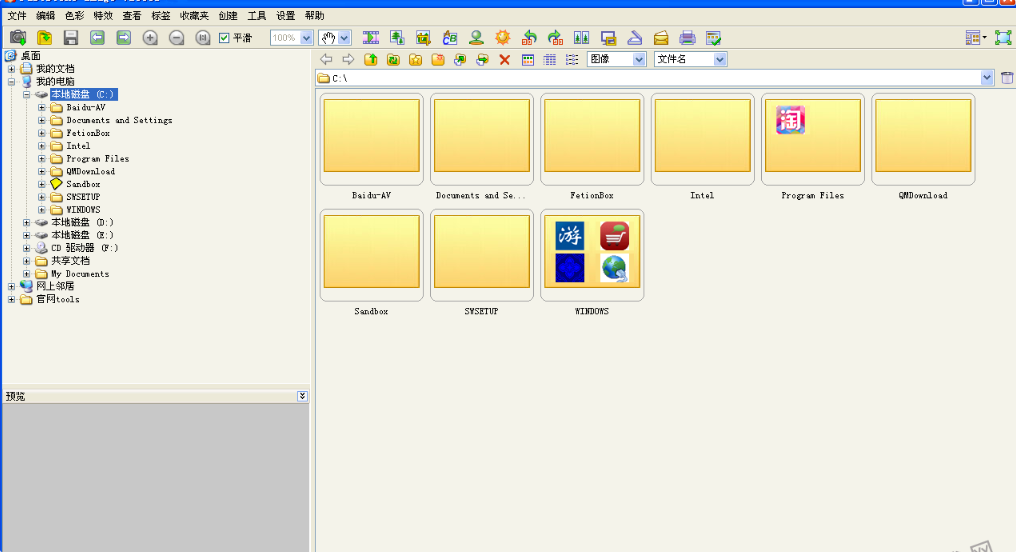Open the 色彩 menu
Screen dimensions: 1016x552
[75, 16]
